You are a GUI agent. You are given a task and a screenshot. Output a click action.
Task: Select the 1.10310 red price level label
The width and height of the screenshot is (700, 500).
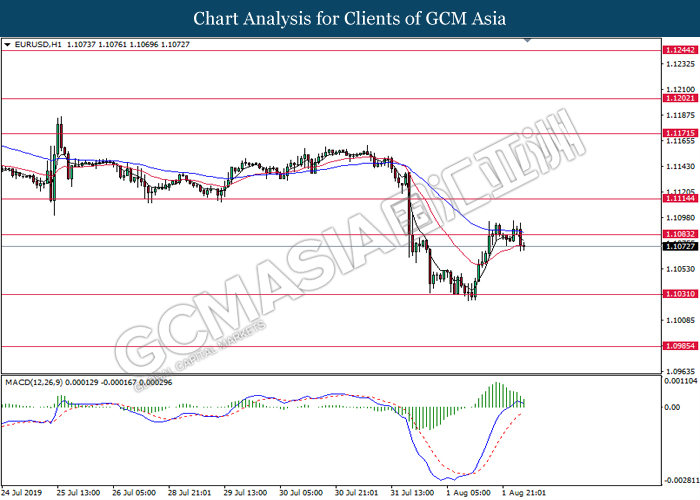(x=680, y=294)
